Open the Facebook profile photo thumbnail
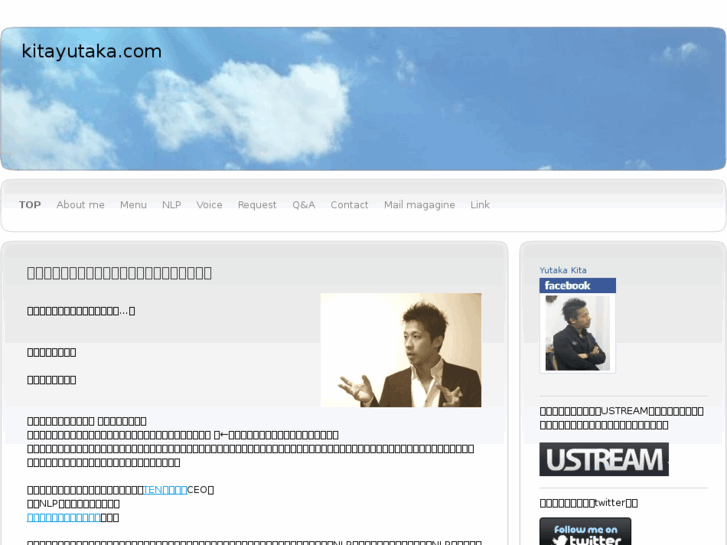The image size is (727, 545). [x=578, y=333]
